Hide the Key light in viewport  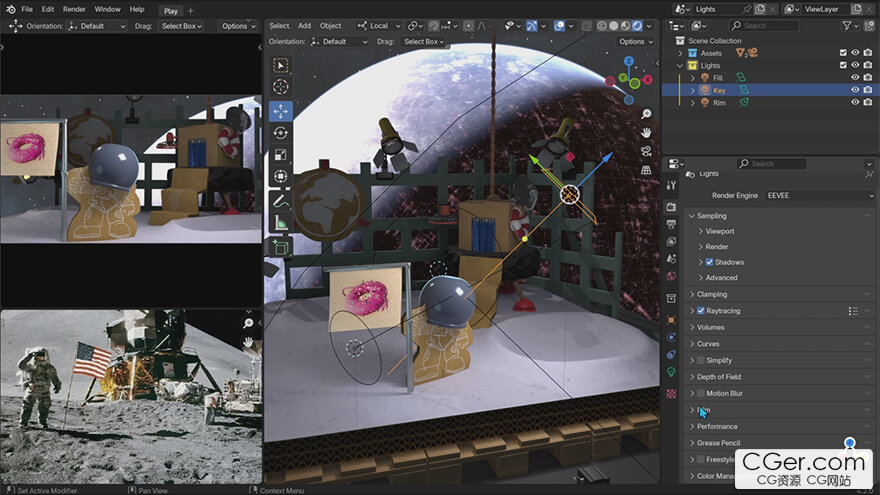coord(855,90)
